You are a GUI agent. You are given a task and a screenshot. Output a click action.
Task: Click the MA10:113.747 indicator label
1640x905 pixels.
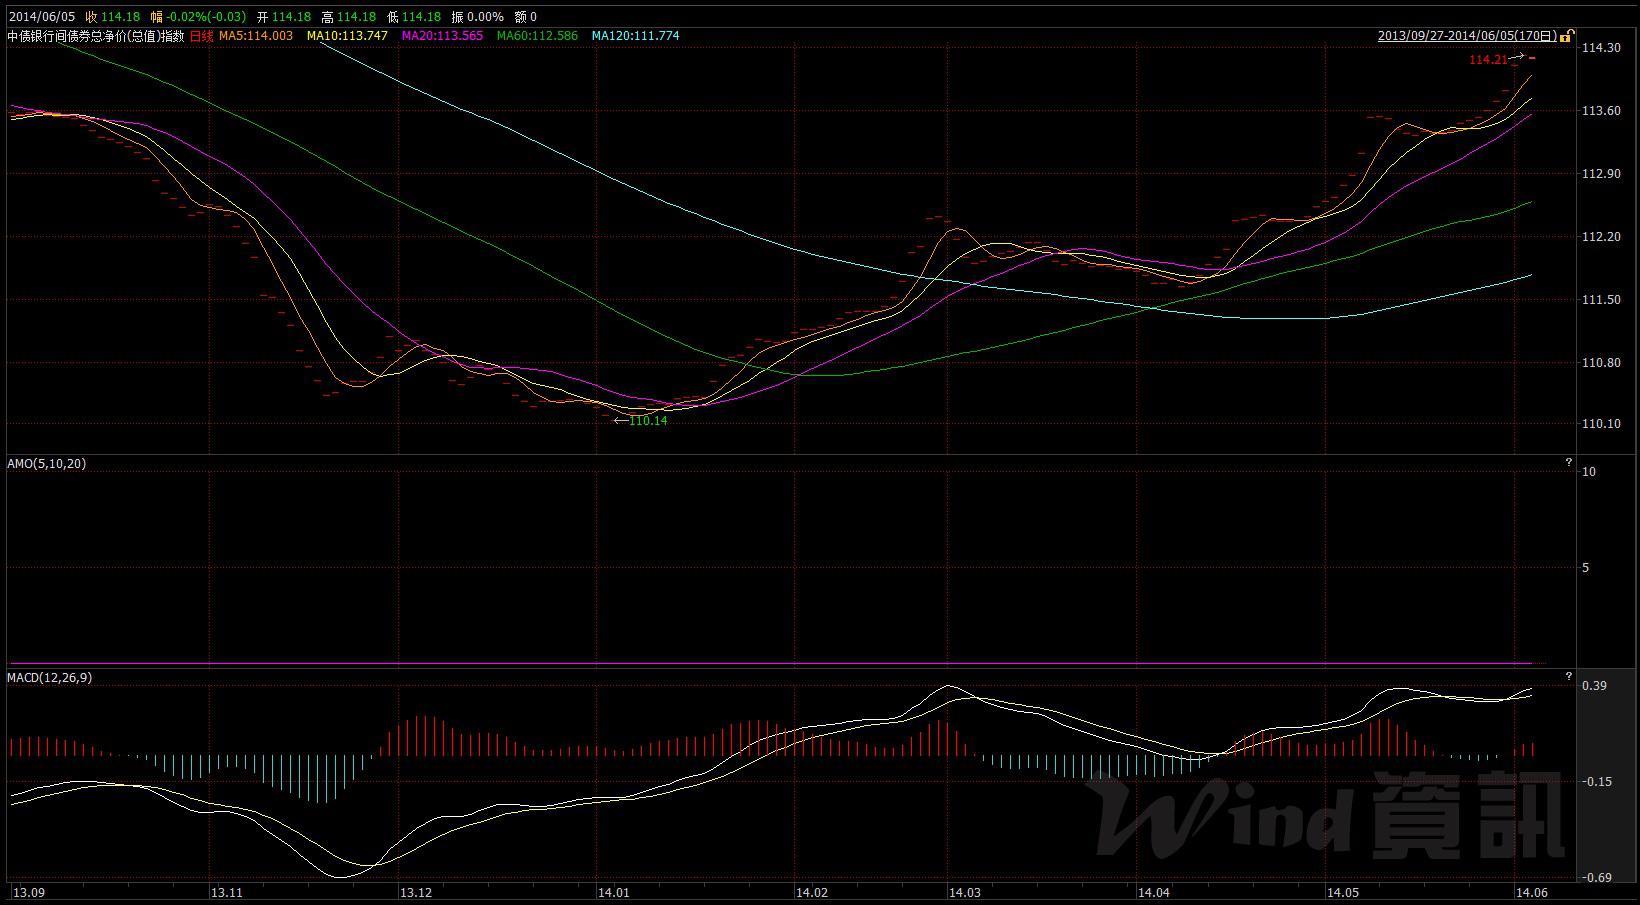(347, 35)
